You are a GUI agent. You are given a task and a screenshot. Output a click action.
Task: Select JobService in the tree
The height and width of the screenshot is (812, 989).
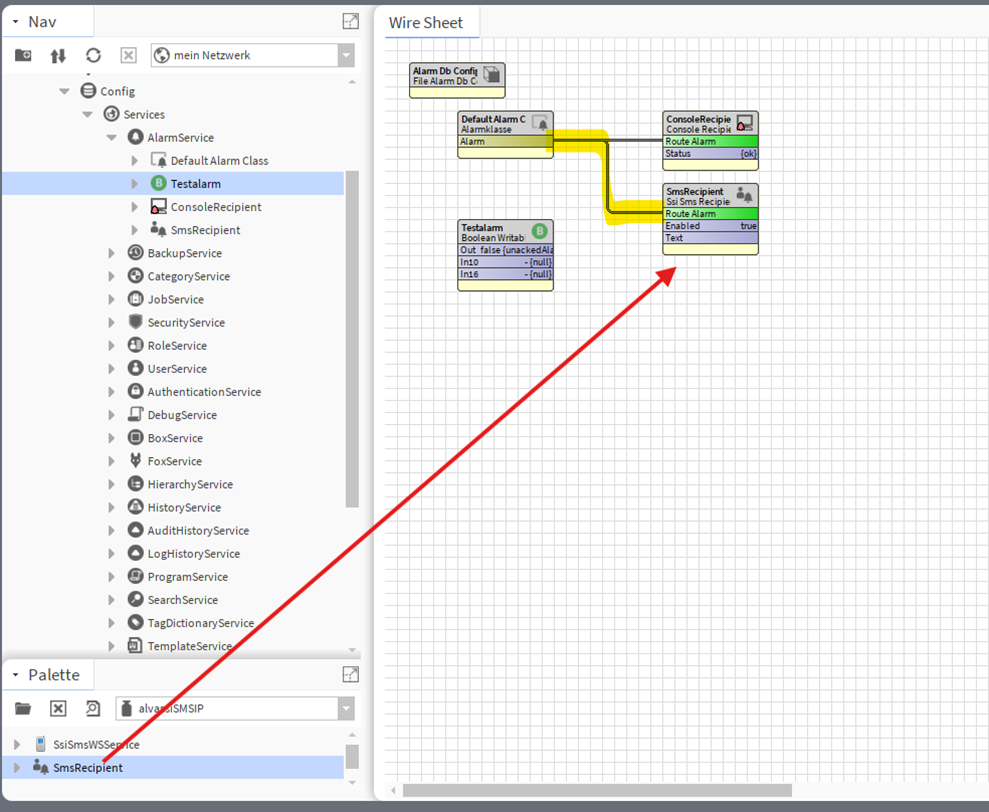point(175,299)
